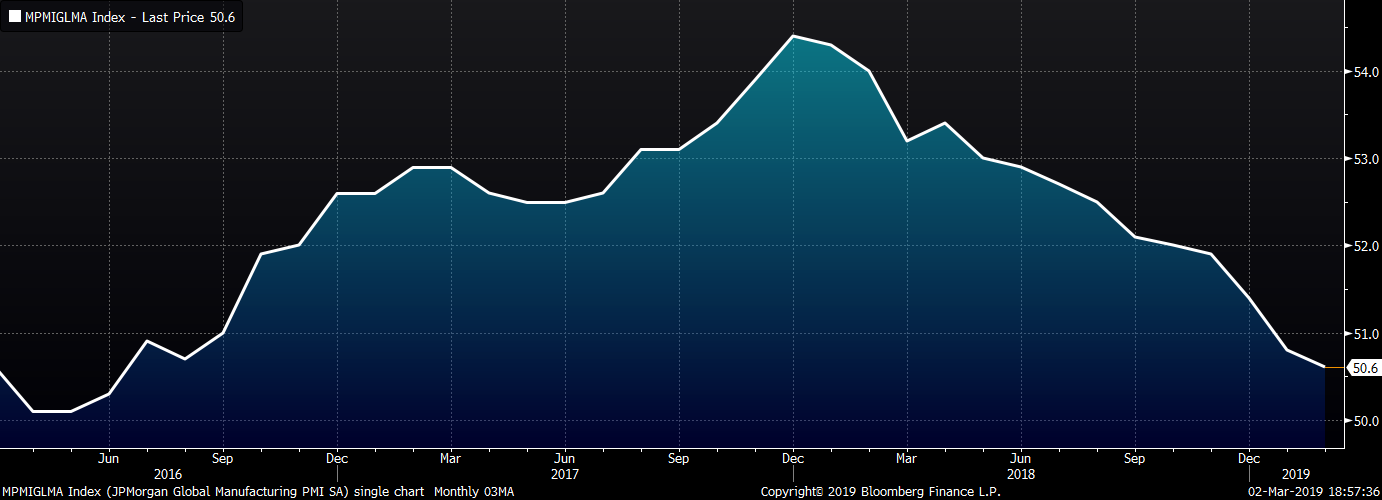The width and height of the screenshot is (1382, 500).
Task: Select the 2018 year label on the time axis
Action: 1021,473
